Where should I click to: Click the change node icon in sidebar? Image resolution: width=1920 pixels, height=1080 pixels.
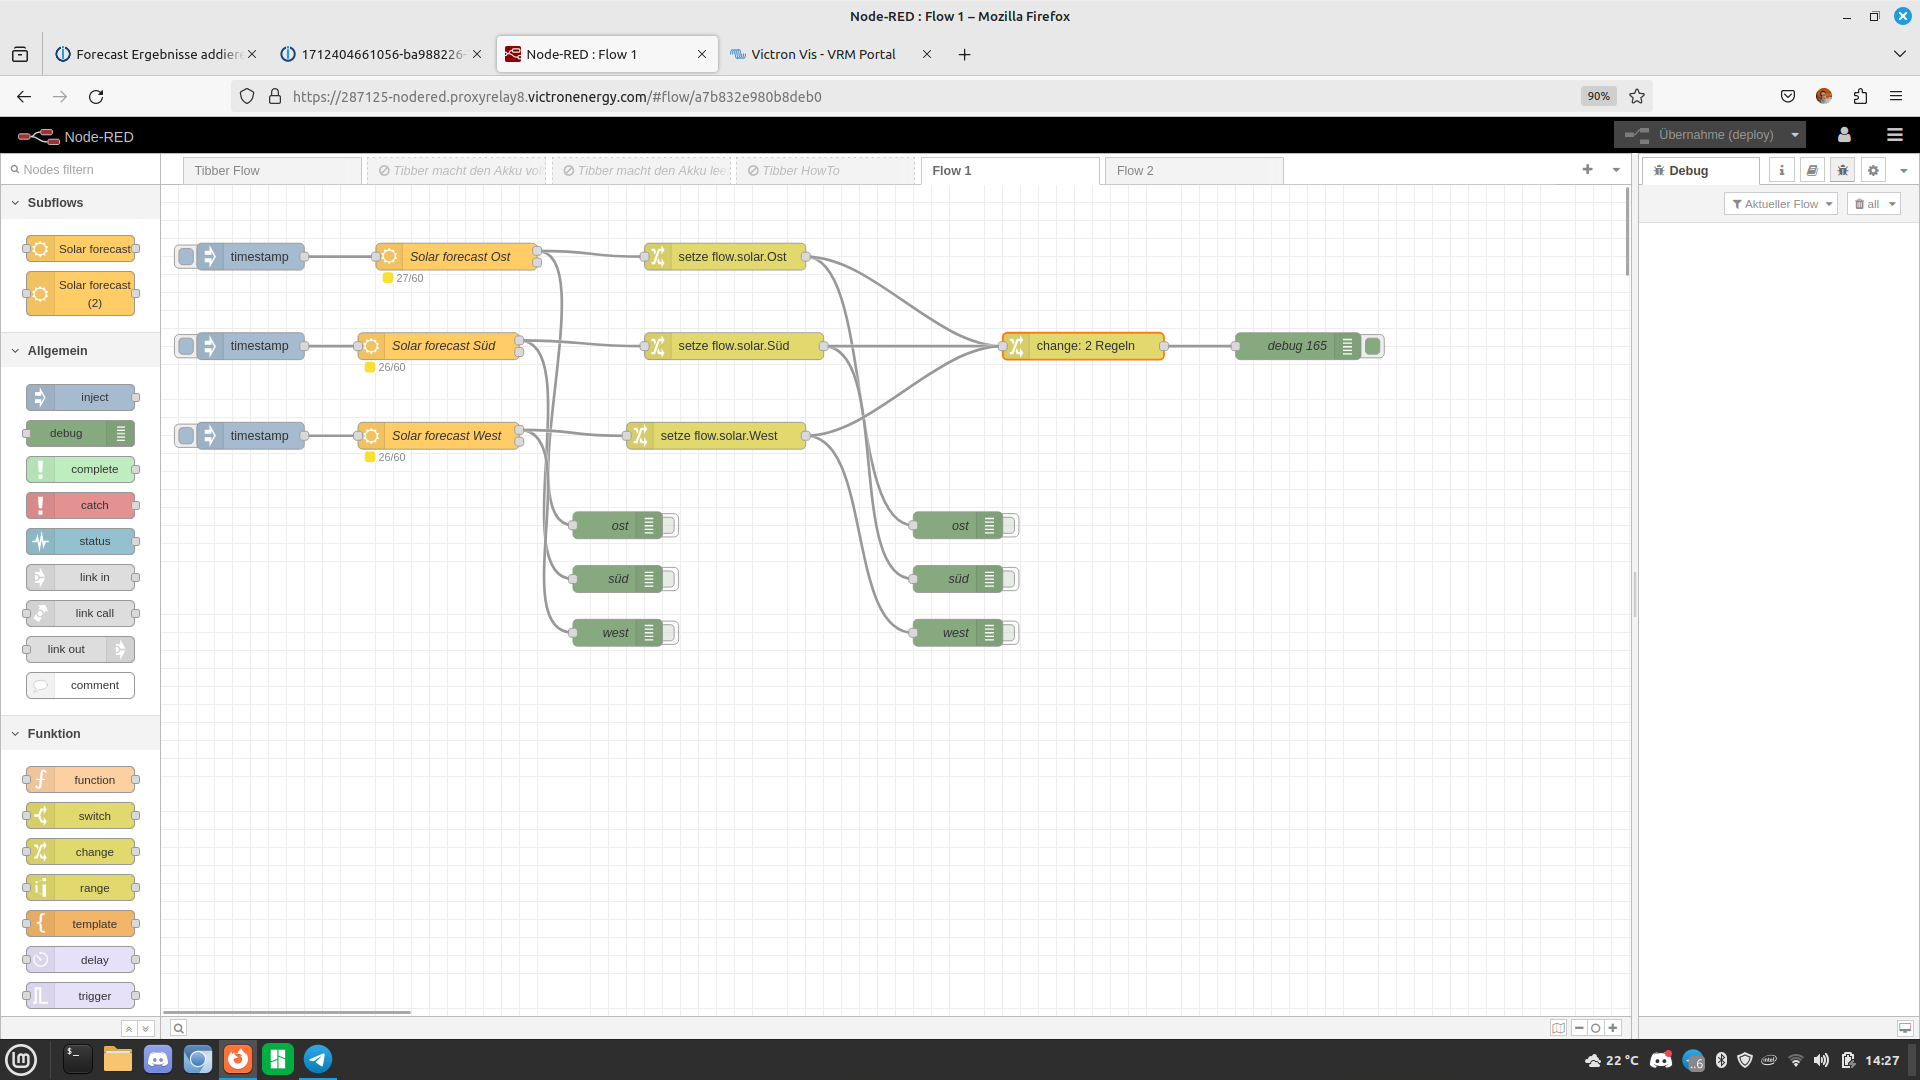point(40,851)
